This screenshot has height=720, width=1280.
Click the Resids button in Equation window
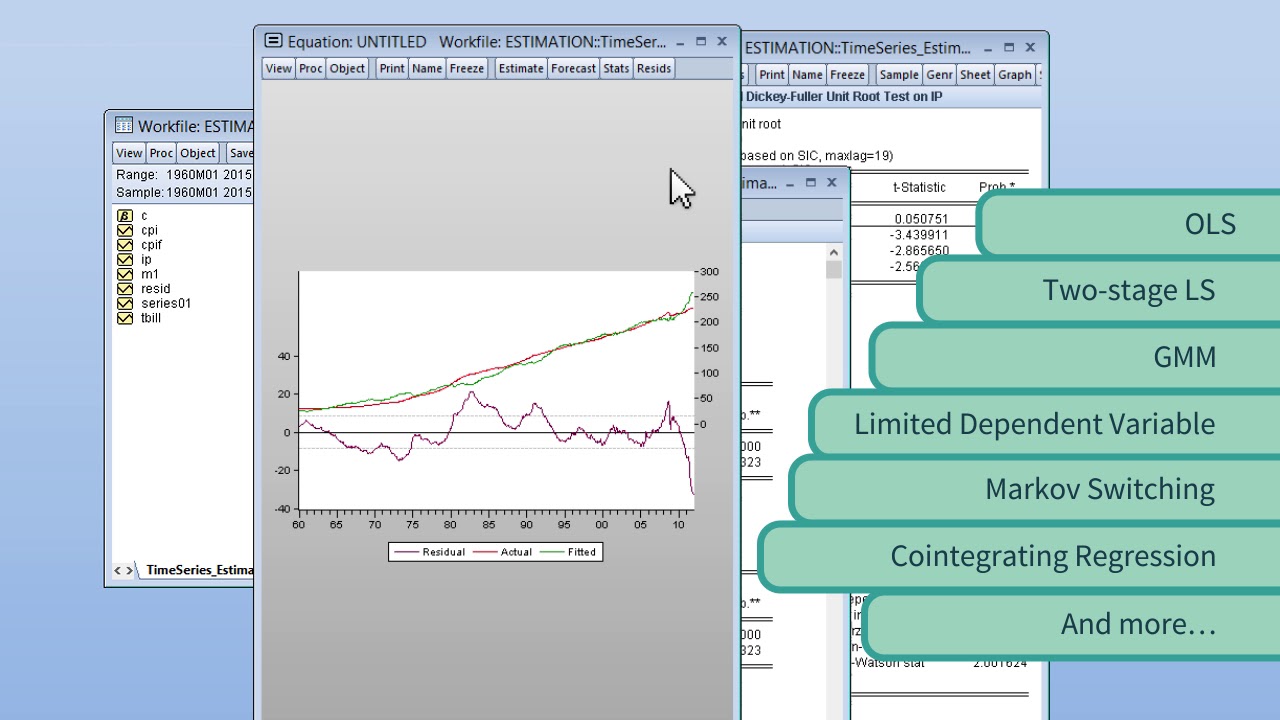point(654,68)
